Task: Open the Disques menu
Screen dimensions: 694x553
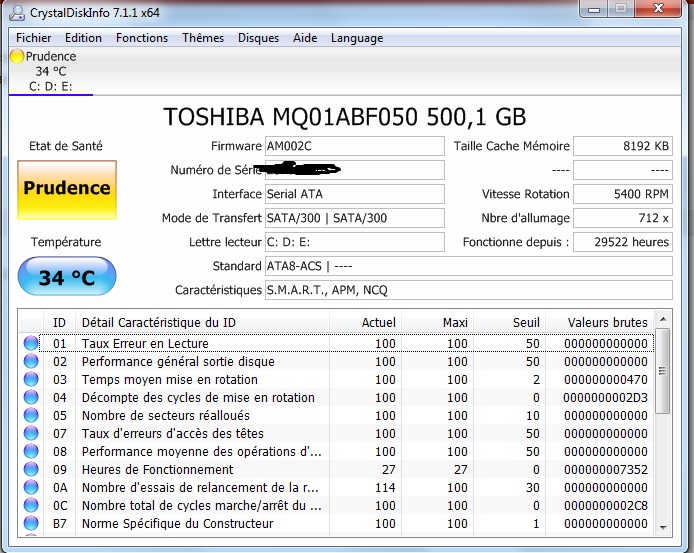Action: (x=258, y=38)
